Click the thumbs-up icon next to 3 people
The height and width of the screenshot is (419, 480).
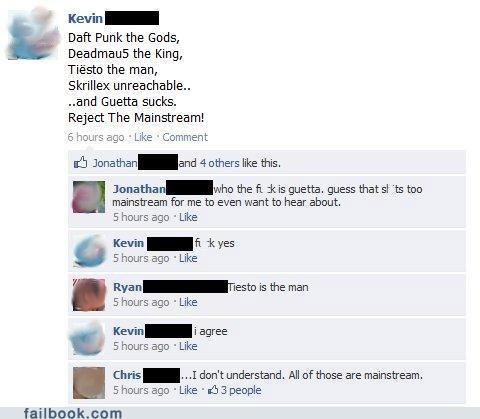pos(213,390)
